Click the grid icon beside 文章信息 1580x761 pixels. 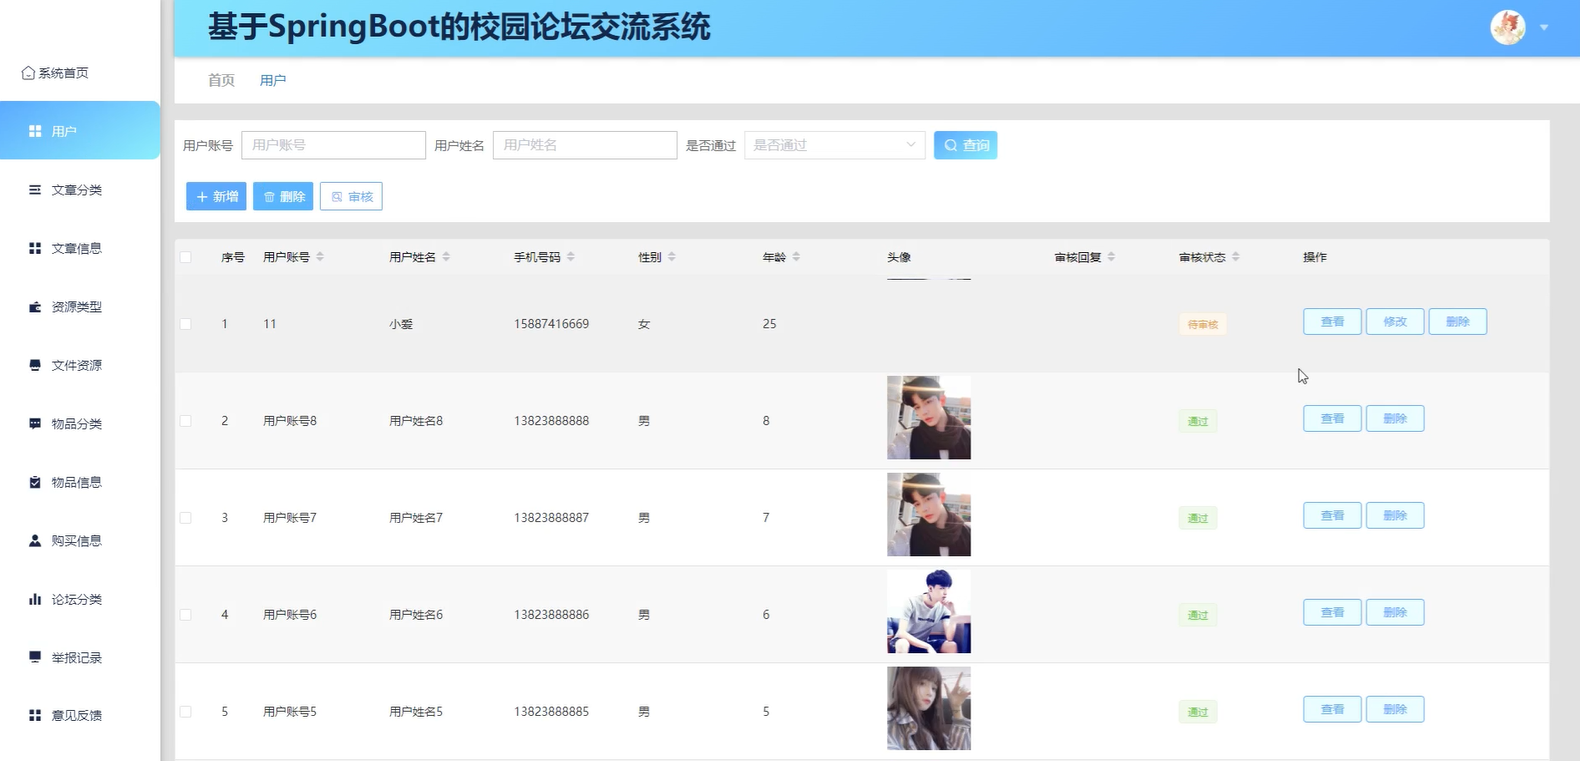point(35,248)
